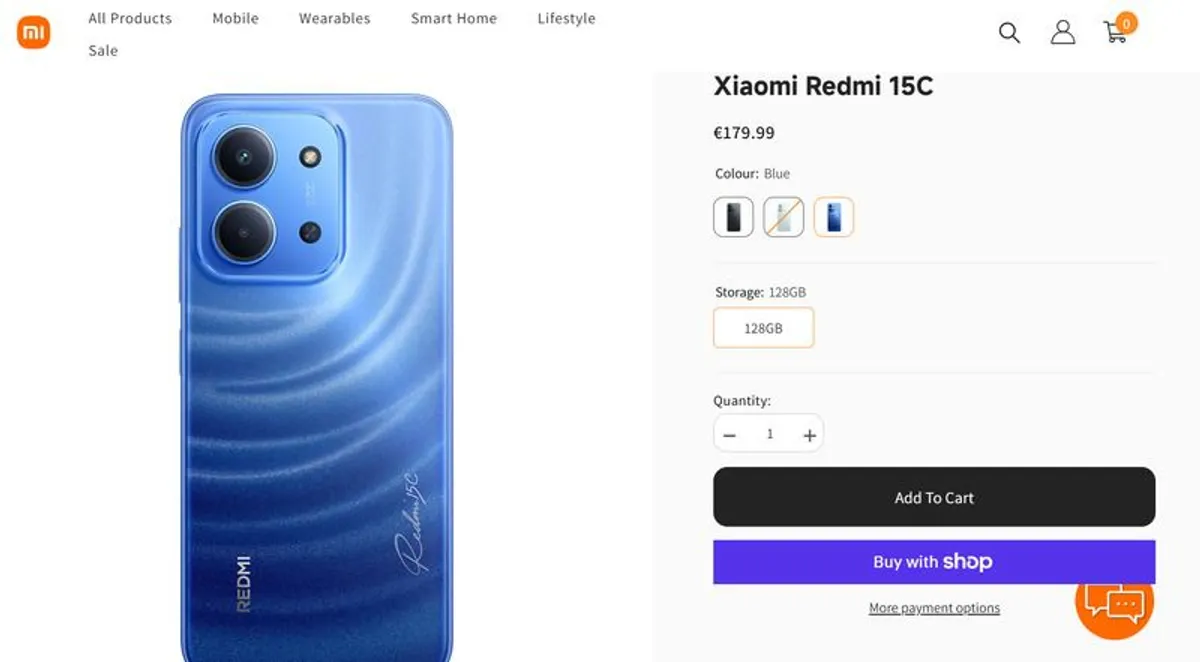
Task: Open the Wearables menu item
Action: pos(333,18)
